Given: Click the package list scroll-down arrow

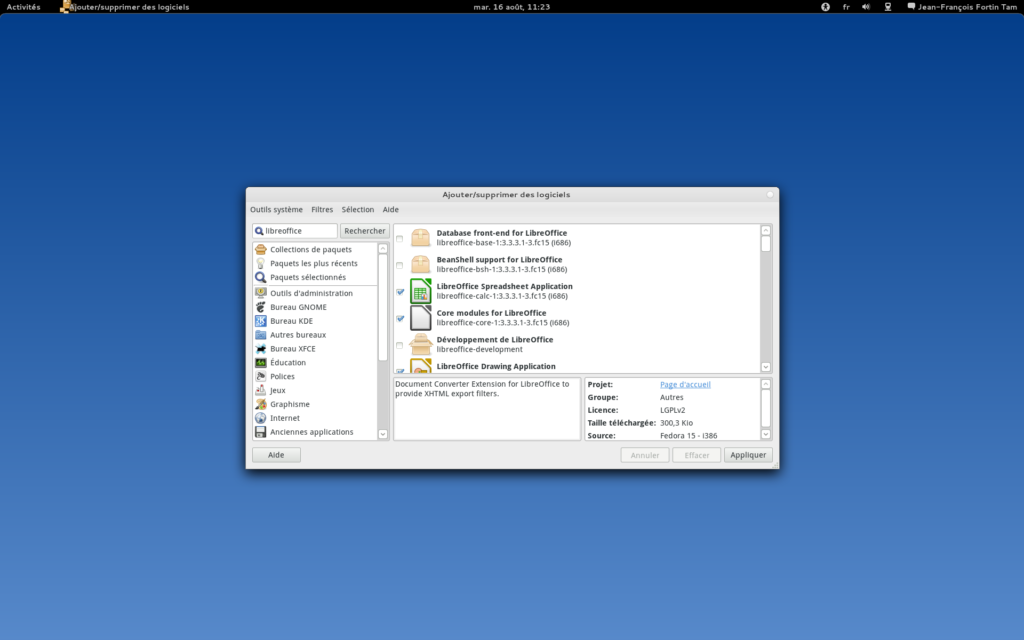Looking at the screenshot, I should tap(765, 367).
